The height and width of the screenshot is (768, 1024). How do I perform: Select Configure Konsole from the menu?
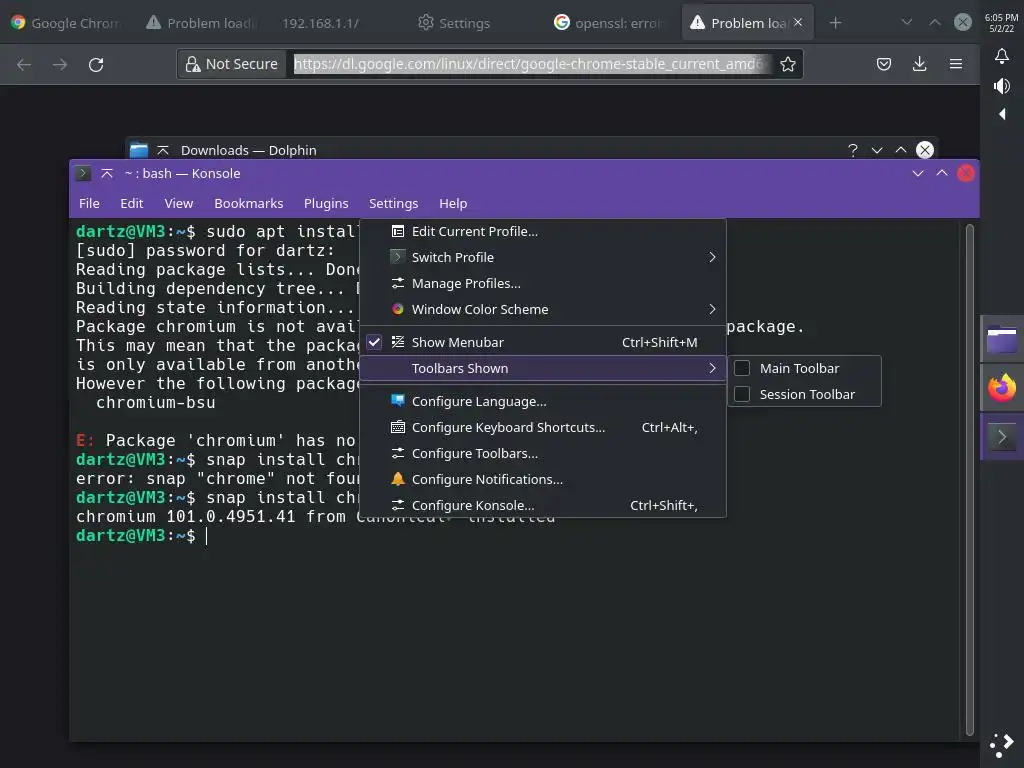tap(543, 505)
